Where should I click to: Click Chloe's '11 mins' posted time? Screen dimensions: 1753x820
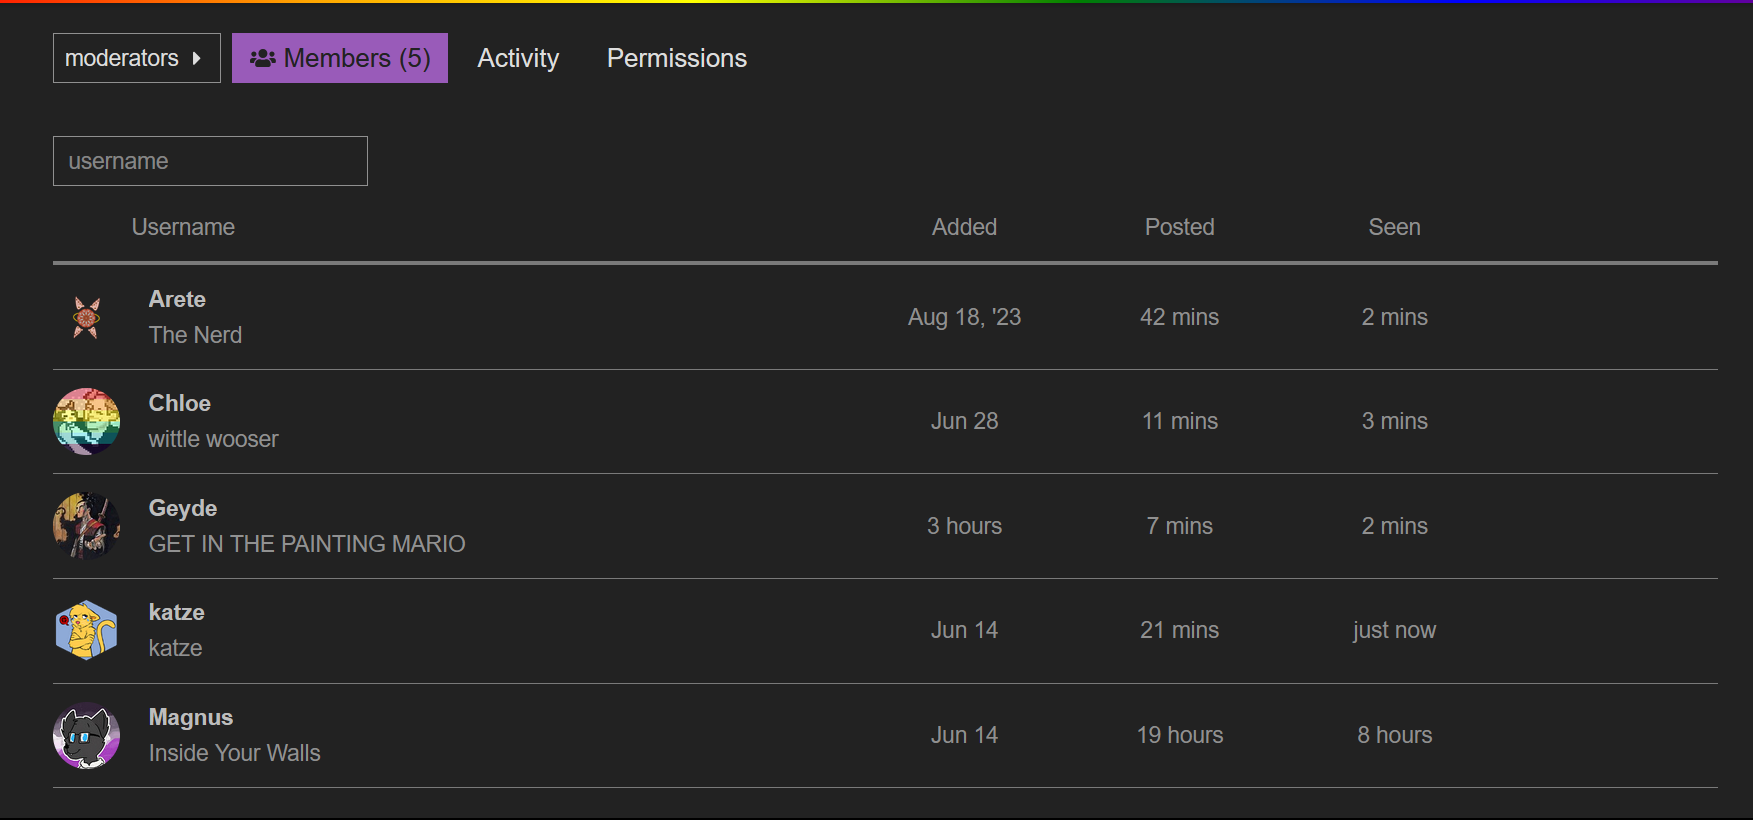pos(1179,421)
